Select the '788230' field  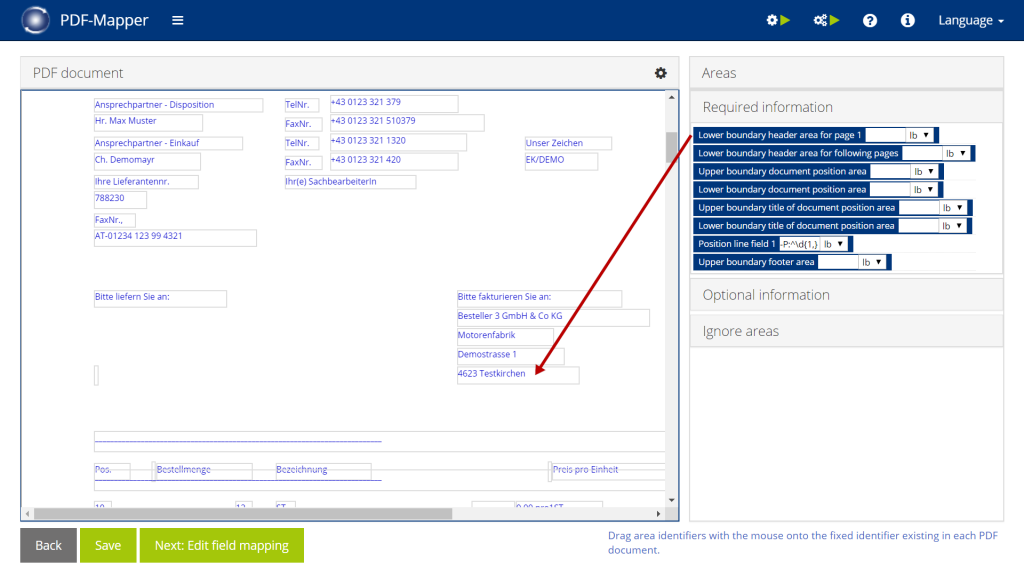(120, 199)
